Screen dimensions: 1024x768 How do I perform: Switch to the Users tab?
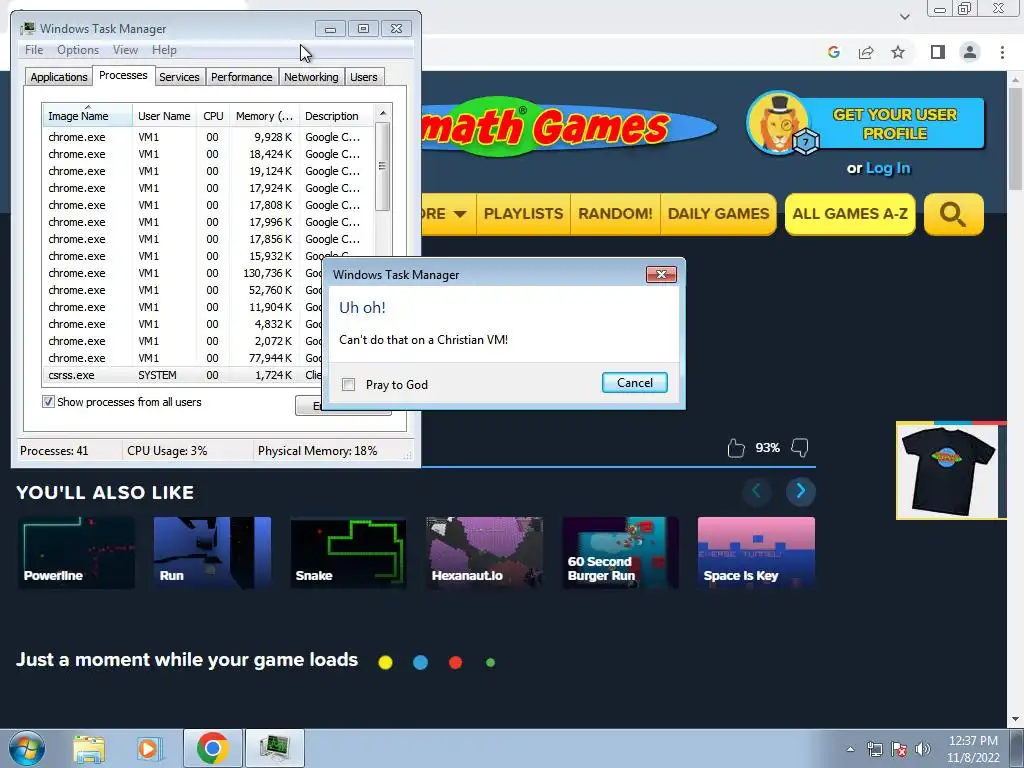[364, 77]
